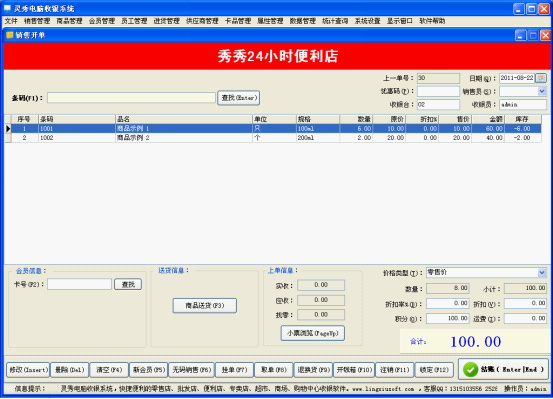The image size is (553, 399).
Task: Click the 售价 column header
Action: point(455,119)
